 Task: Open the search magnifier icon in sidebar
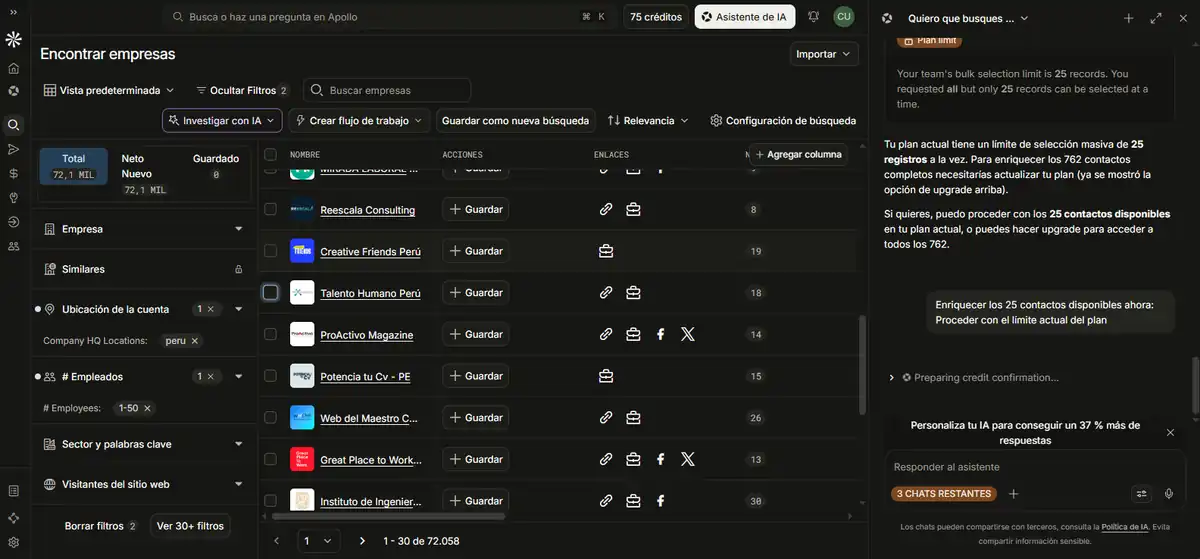pos(13,125)
